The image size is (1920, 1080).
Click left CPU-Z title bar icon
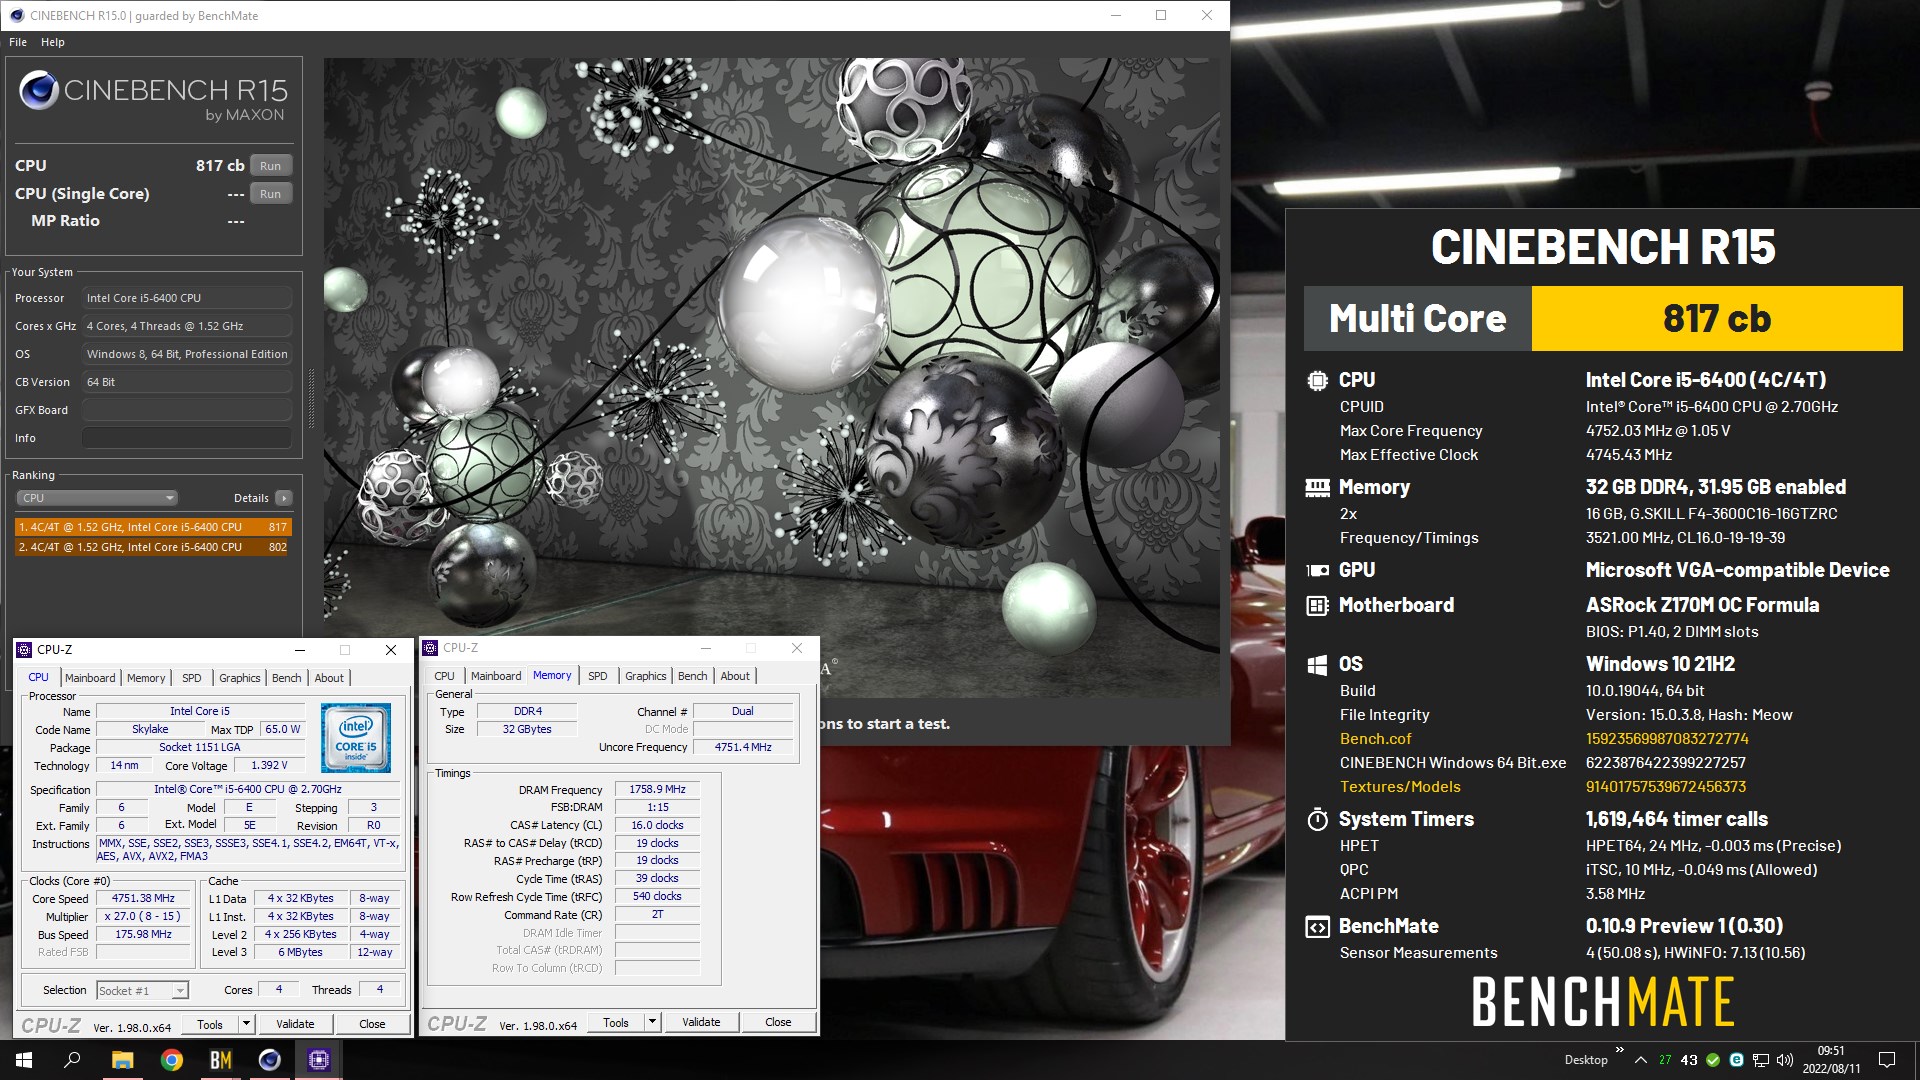25,650
